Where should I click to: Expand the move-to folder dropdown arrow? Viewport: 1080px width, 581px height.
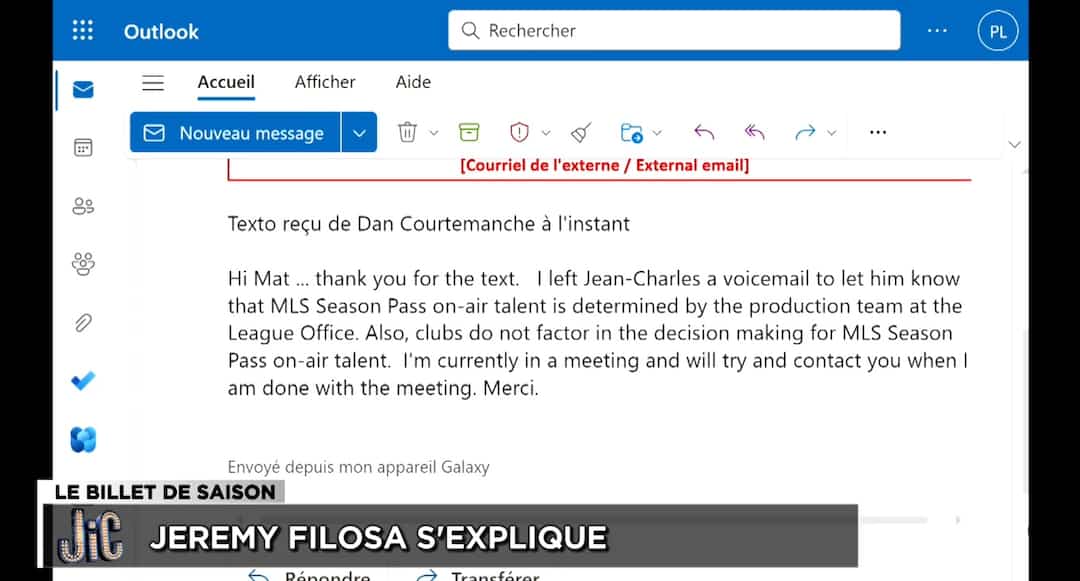coord(657,133)
